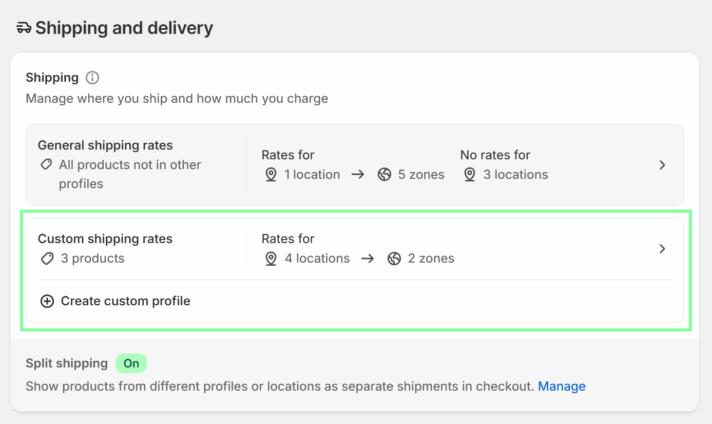Click the globe icon beside 5 zones
Screen dimensions: 712x424
(384, 174)
